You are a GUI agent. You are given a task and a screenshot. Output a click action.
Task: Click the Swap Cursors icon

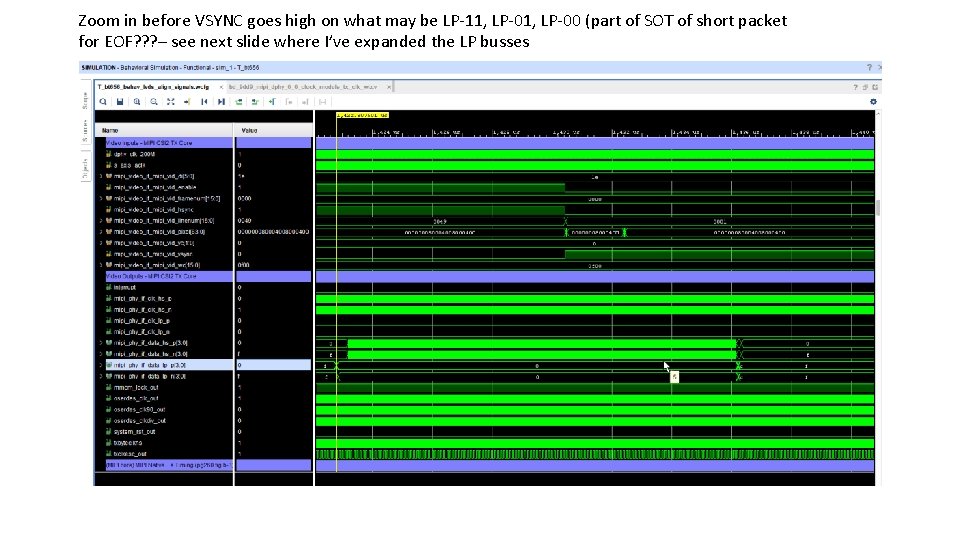click(323, 102)
